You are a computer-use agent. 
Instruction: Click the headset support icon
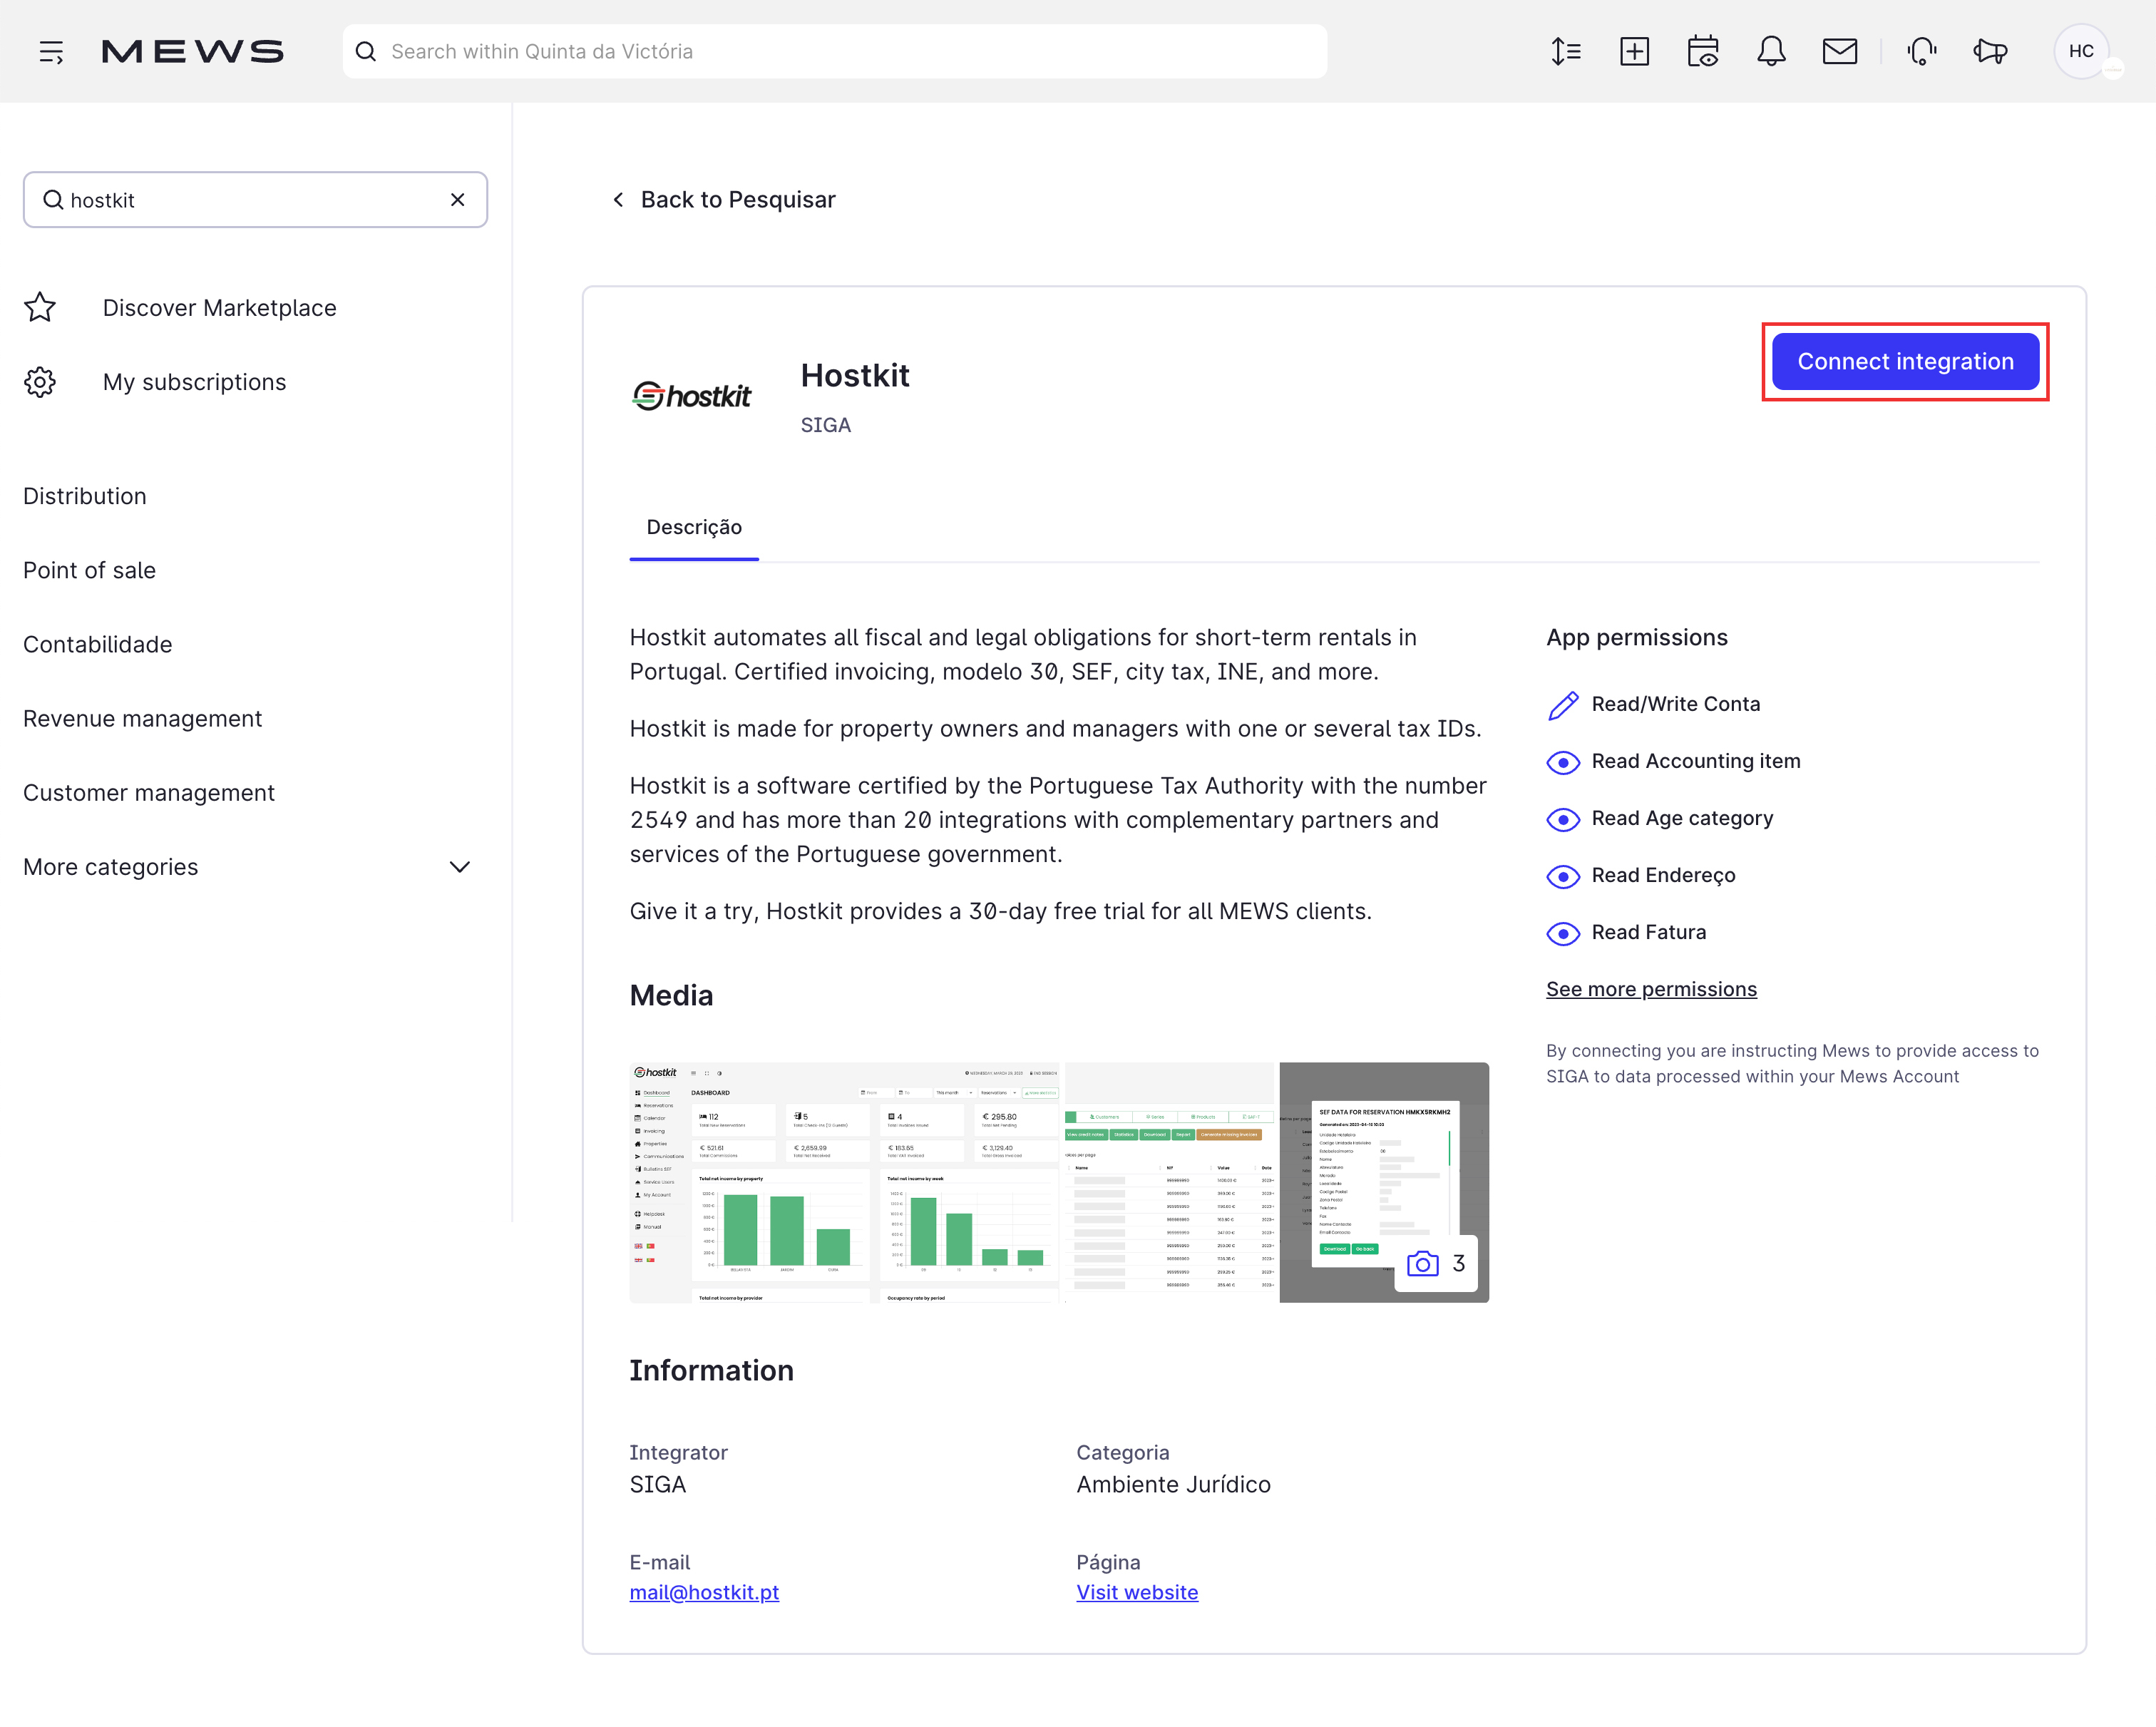click(1921, 52)
